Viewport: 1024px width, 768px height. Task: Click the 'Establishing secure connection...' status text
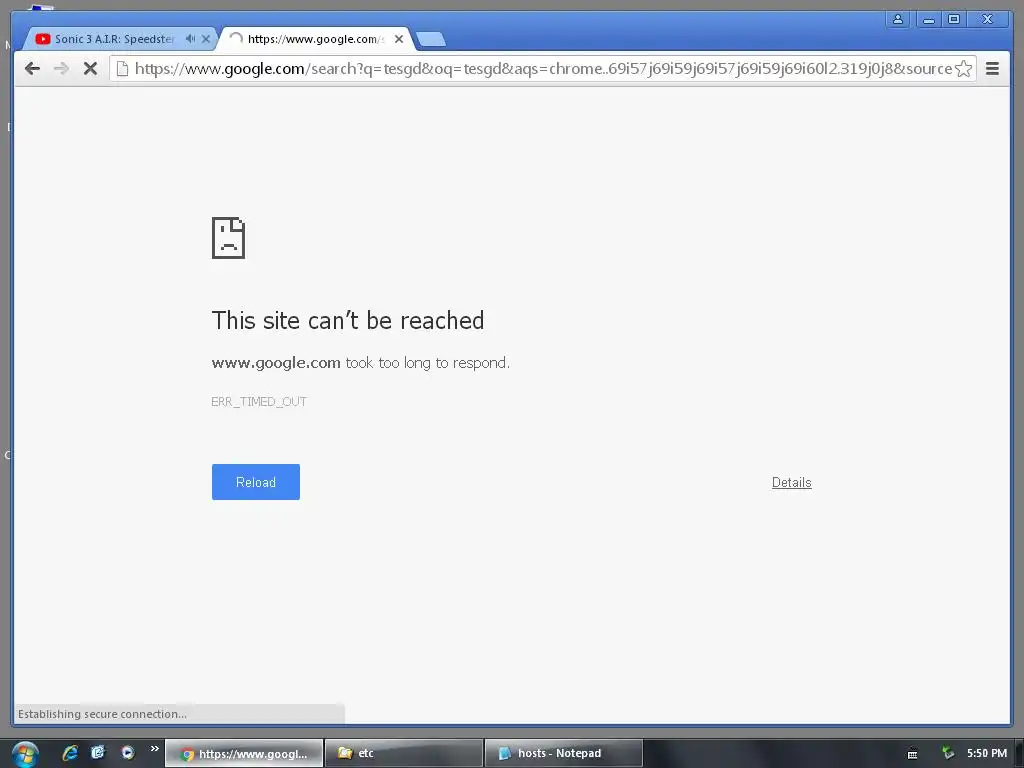(x=103, y=714)
